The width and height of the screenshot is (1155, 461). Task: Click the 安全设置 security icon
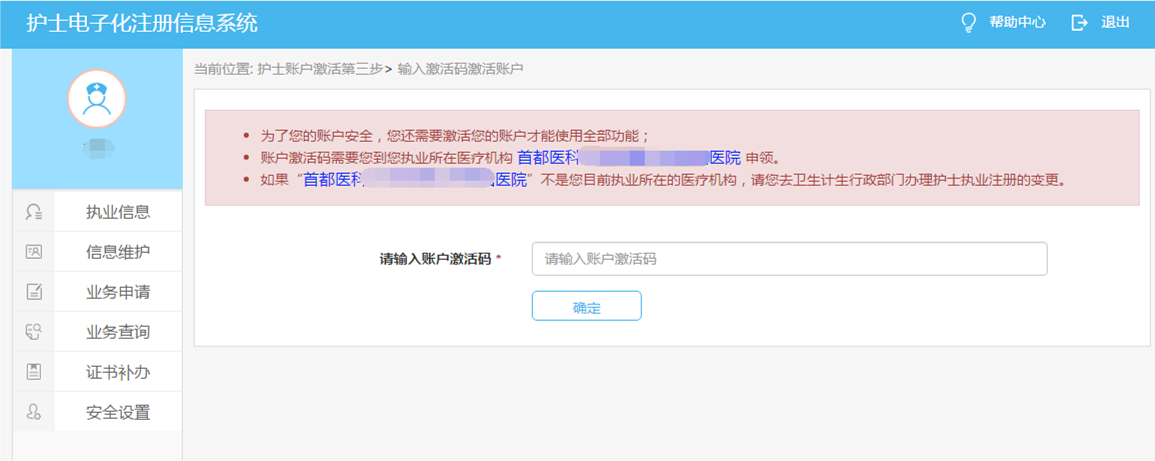(x=34, y=412)
